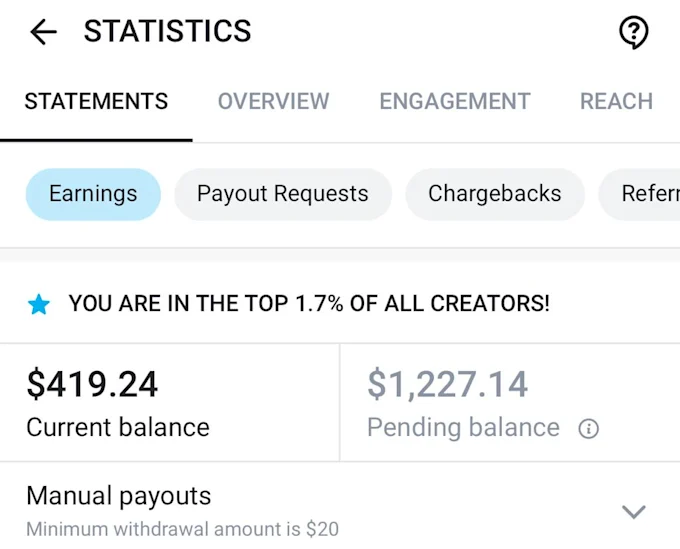
Task: Open the Engagement tab
Action: coord(455,101)
